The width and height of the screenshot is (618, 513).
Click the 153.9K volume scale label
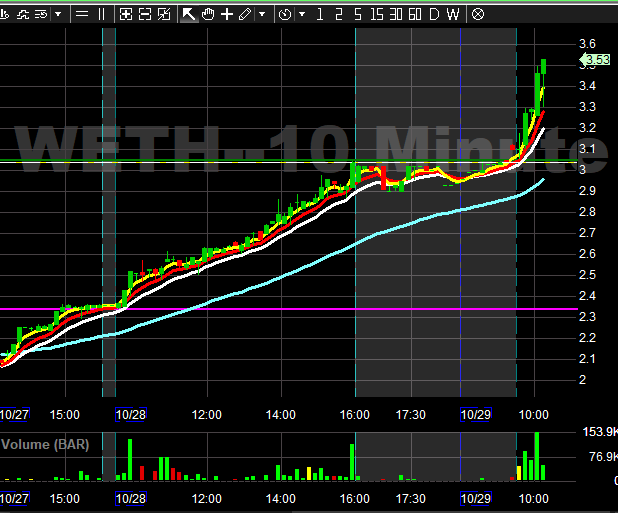600,432
